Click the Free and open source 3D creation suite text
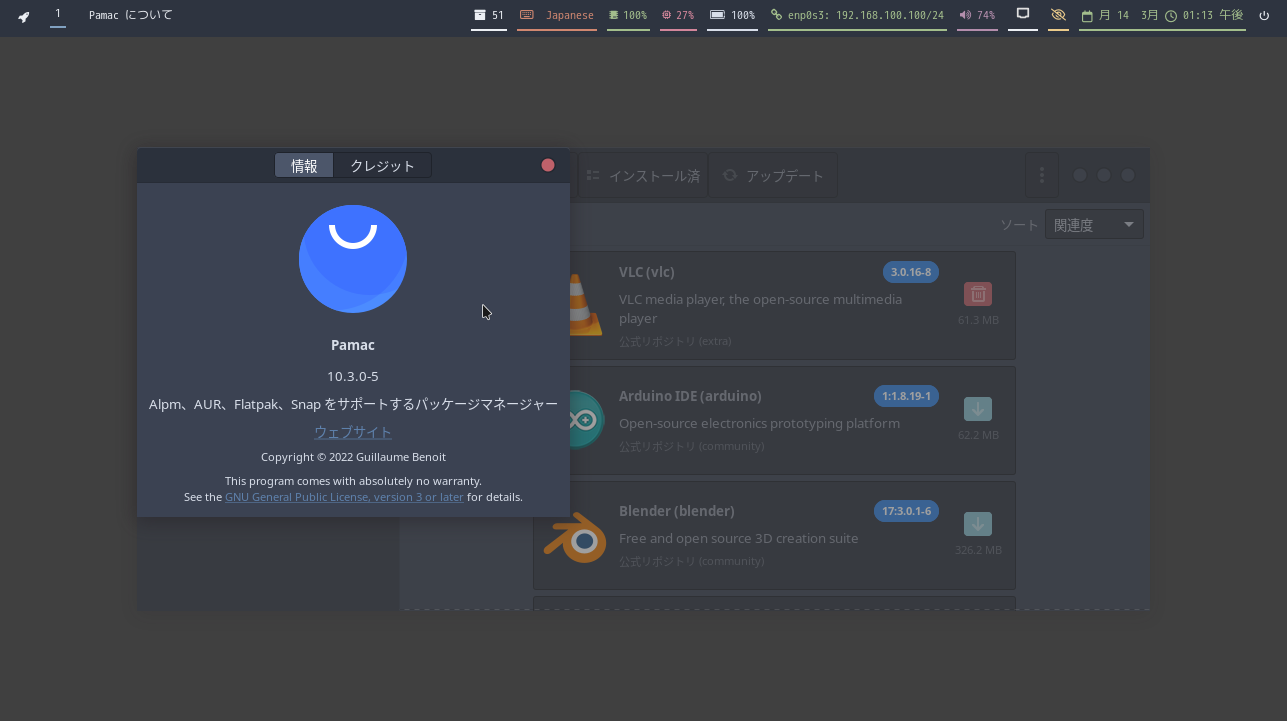Viewport: 1287px width, 721px height. [738, 538]
